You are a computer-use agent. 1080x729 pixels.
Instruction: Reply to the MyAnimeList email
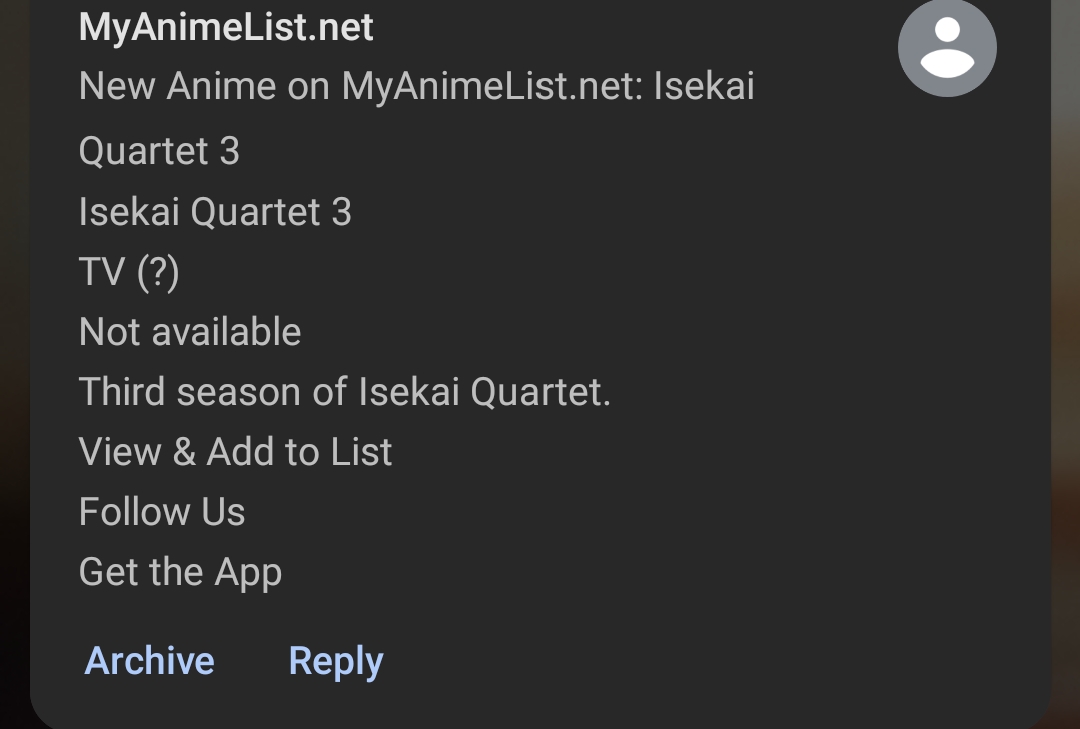336,661
